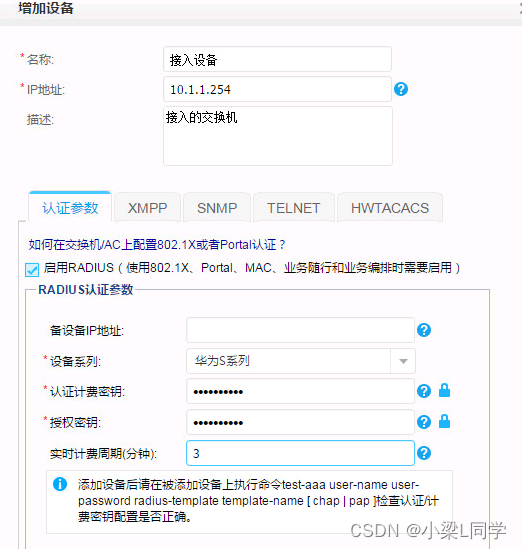Click the 名称 input field
Screen dimensions: 522x549
pyautogui.click(x=277, y=60)
